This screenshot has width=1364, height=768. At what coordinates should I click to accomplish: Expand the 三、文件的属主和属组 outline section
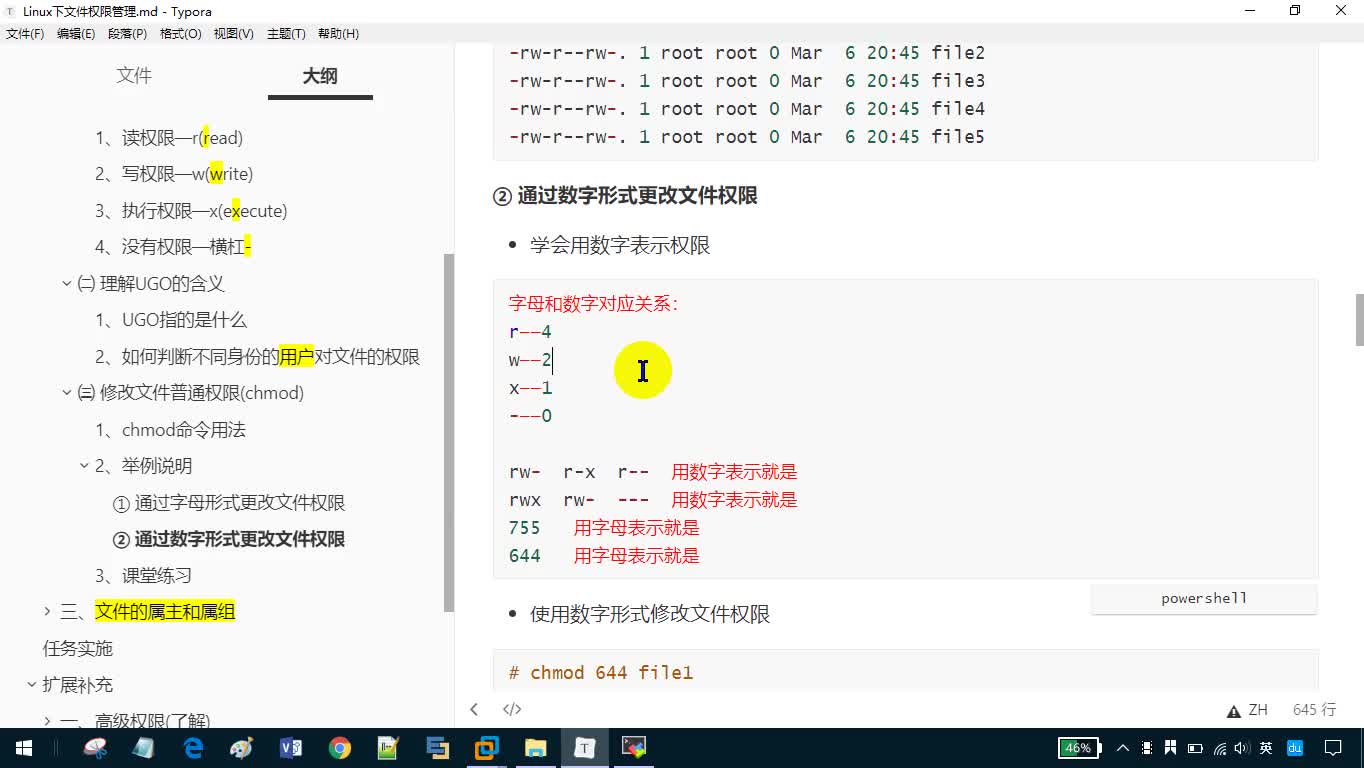tap(47, 612)
